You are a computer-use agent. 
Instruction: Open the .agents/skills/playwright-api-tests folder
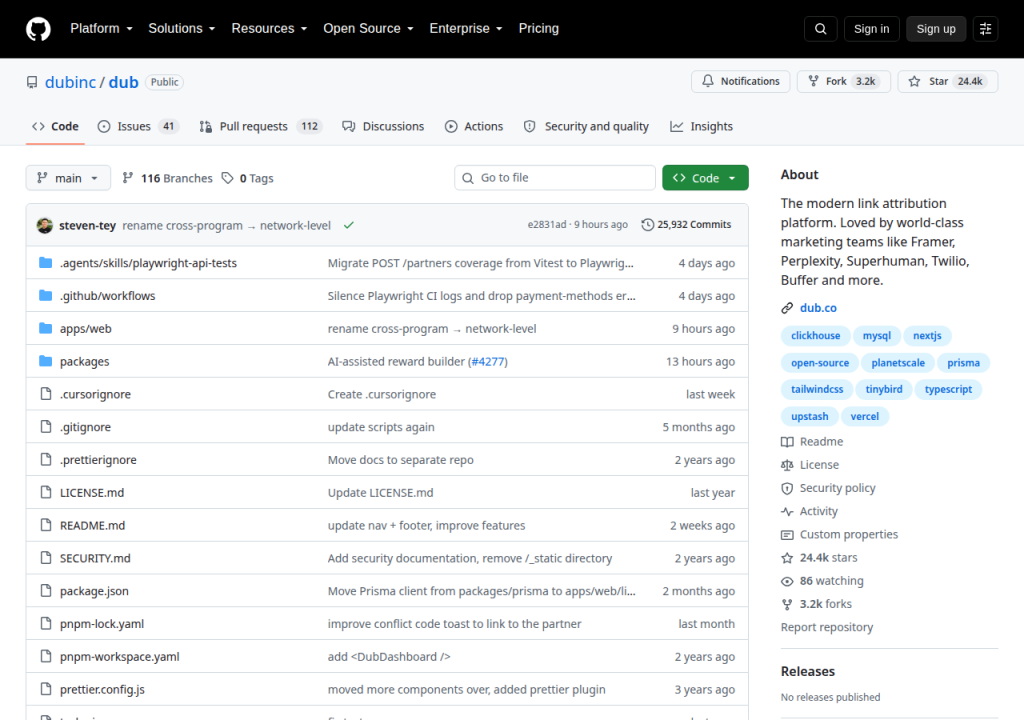(148, 263)
